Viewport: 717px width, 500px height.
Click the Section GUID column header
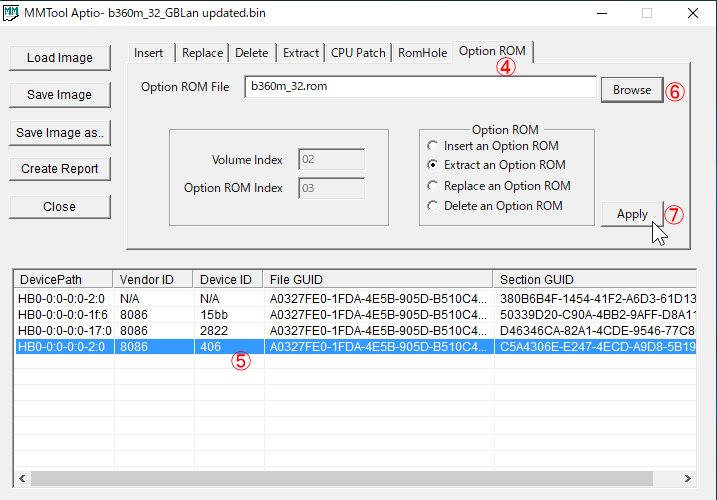click(x=594, y=280)
